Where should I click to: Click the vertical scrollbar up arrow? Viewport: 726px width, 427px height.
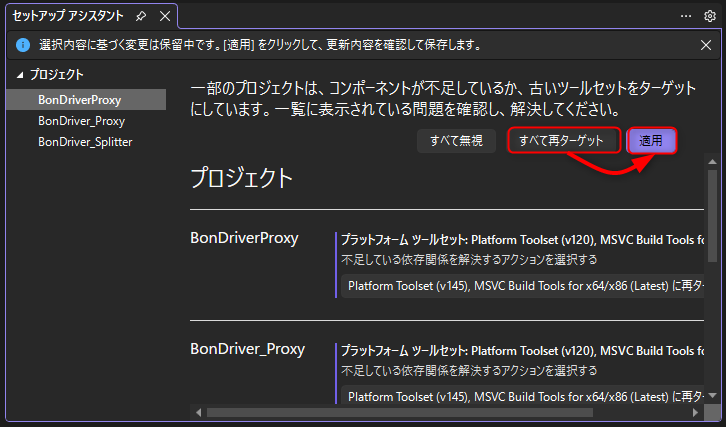(x=711, y=162)
